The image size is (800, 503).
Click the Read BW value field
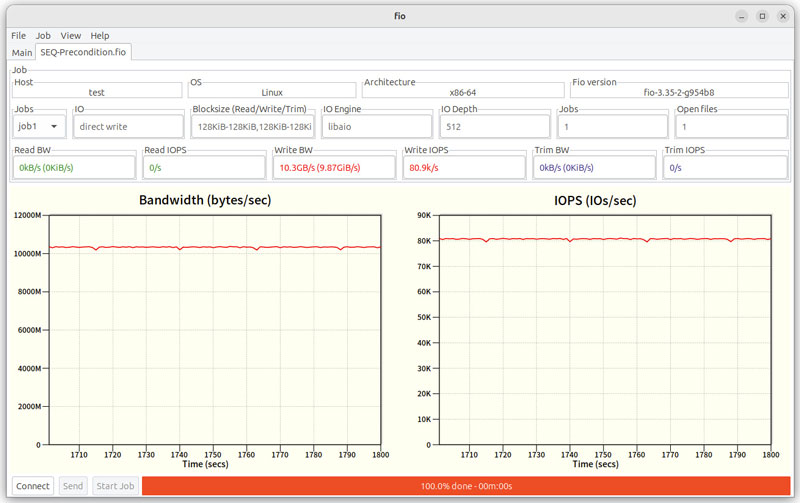point(73,168)
